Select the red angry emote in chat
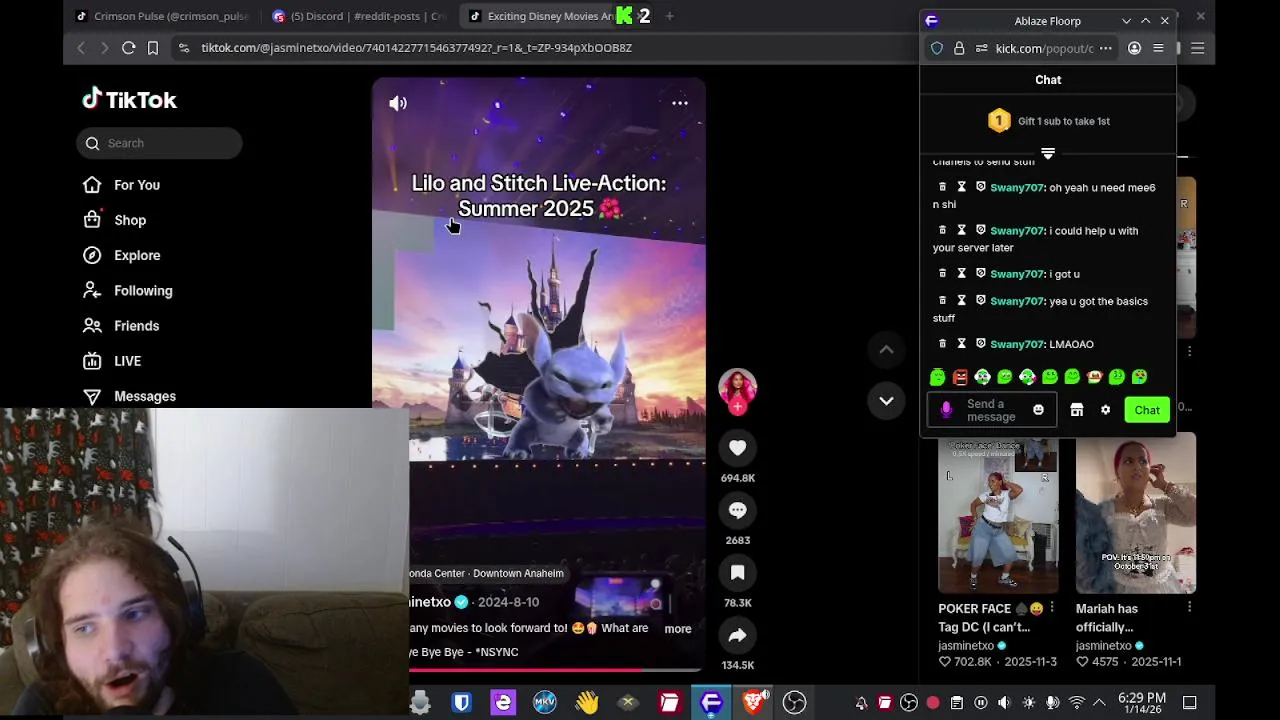 coord(960,377)
